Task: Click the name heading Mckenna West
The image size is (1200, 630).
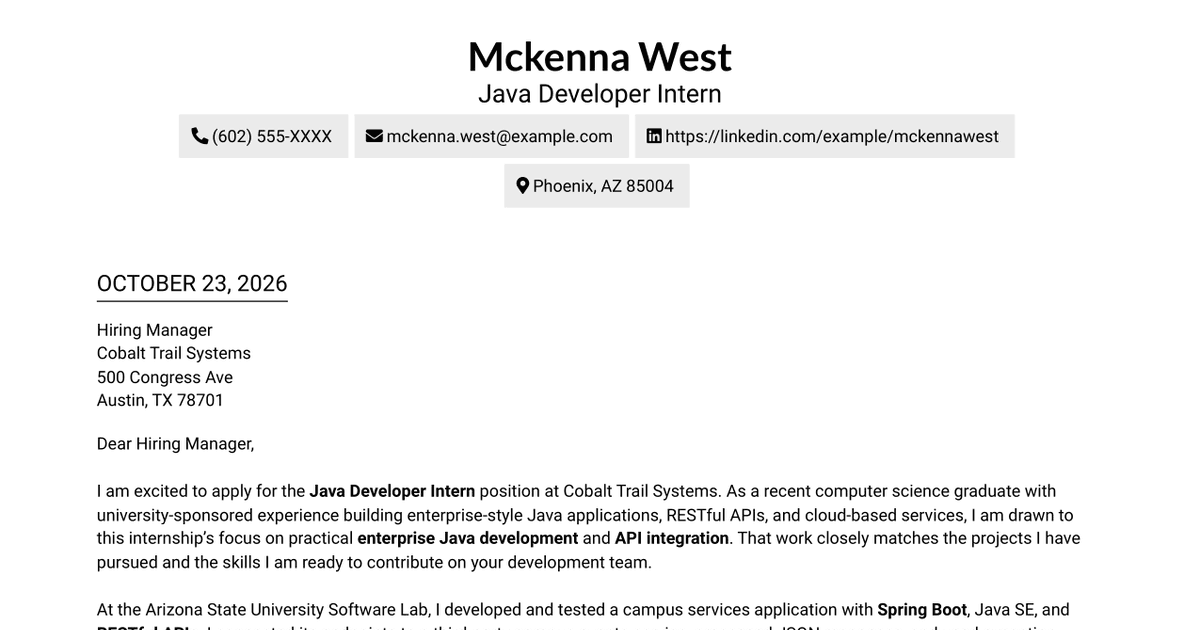Action: [600, 56]
